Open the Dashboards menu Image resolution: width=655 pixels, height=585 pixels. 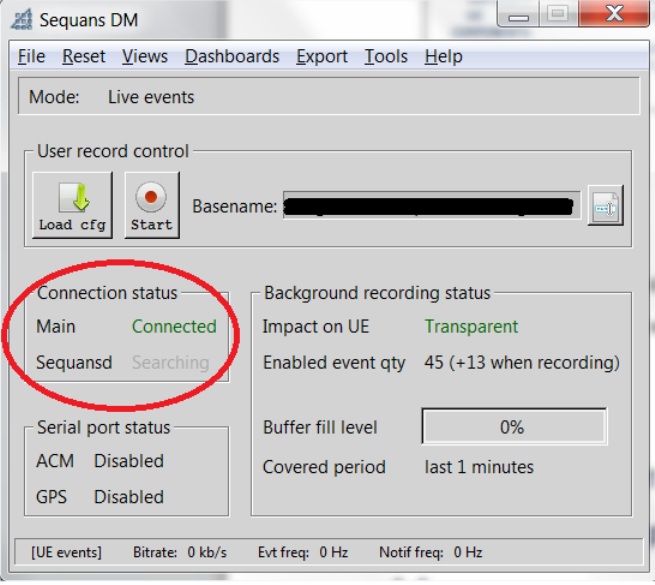232,56
